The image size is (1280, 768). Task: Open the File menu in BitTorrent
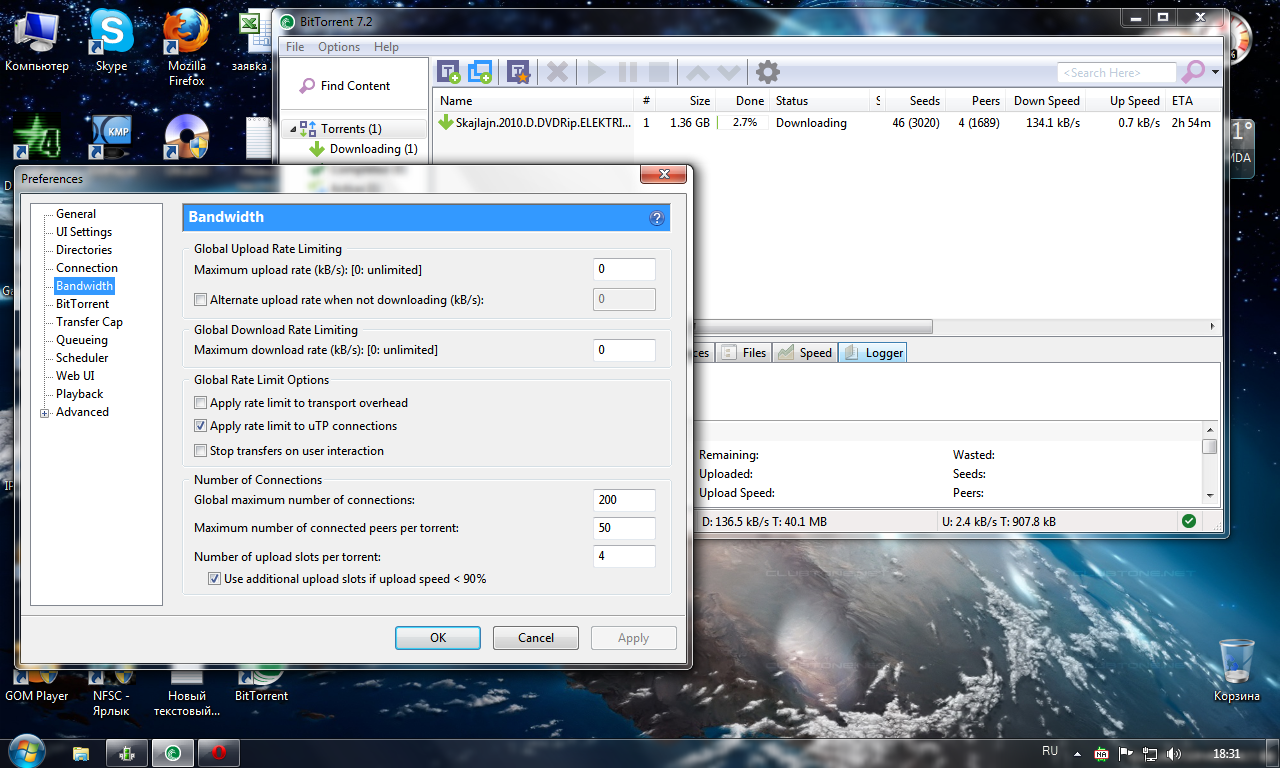(x=295, y=47)
